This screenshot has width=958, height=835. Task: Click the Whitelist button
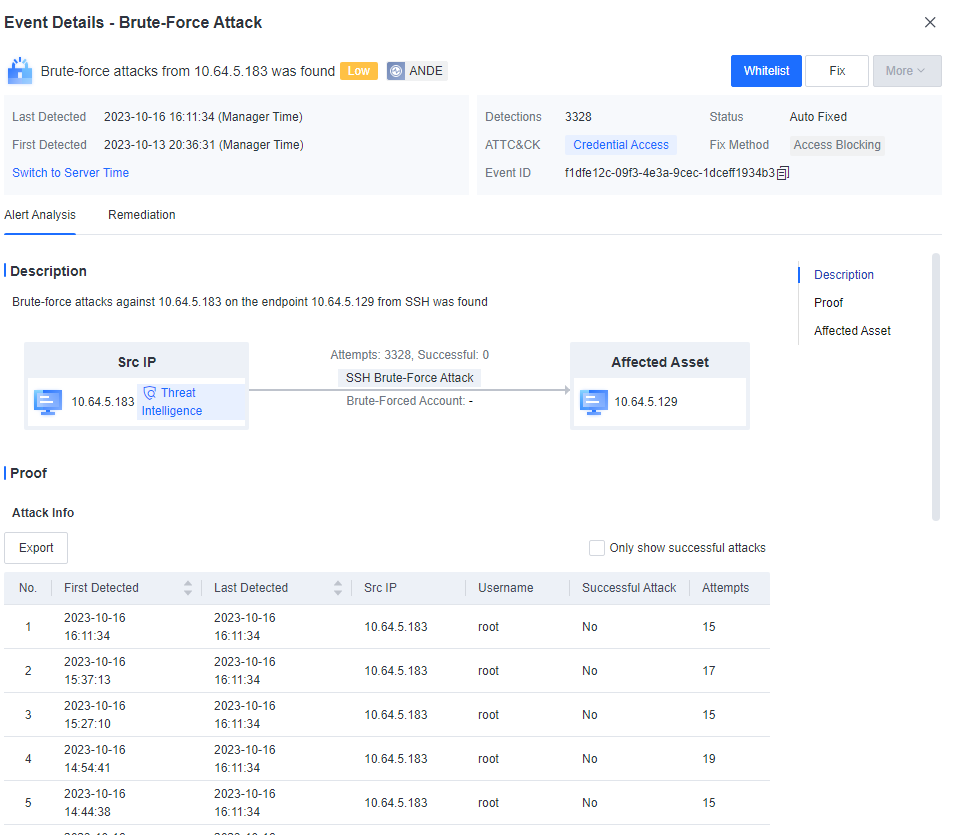(x=766, y=71)
